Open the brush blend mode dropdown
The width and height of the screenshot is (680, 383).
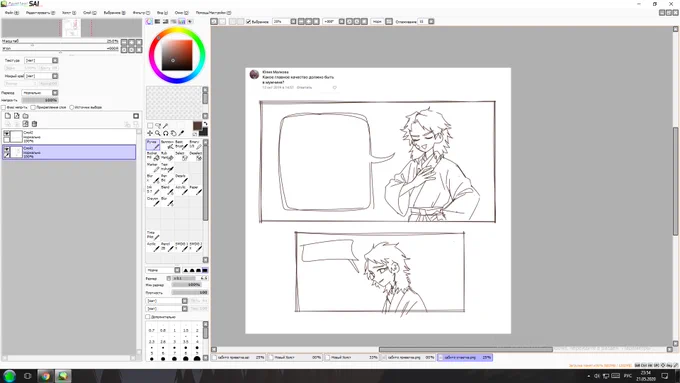tap(163, 270)
